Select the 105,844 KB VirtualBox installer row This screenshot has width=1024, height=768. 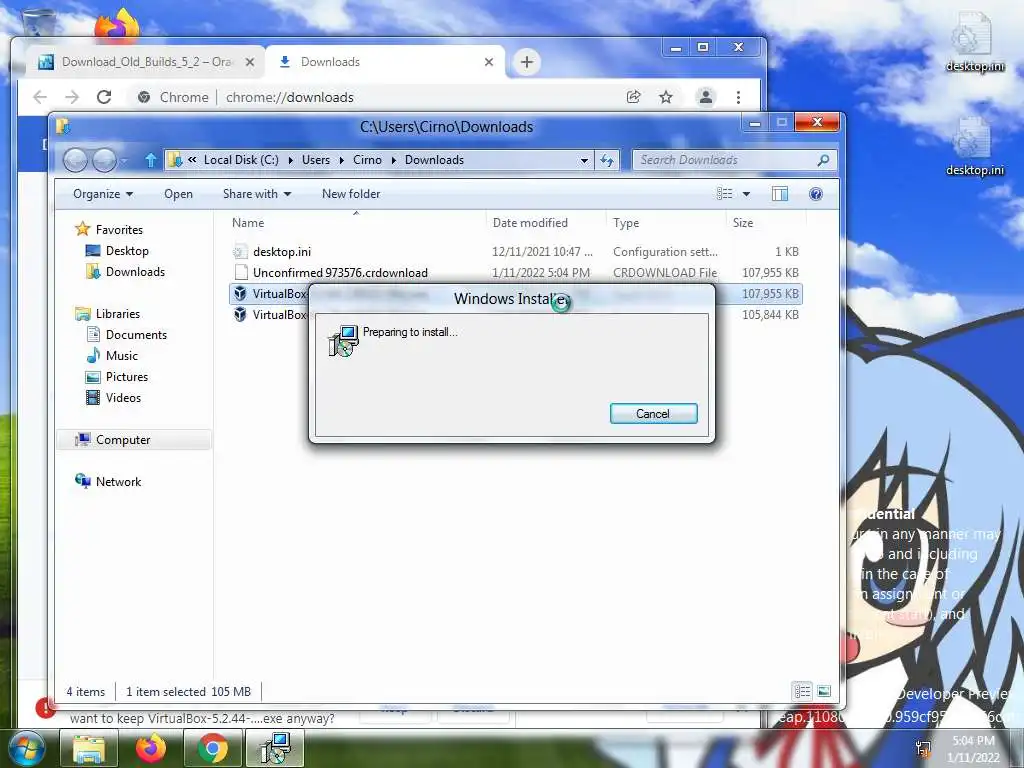click(x=269, y=315)
